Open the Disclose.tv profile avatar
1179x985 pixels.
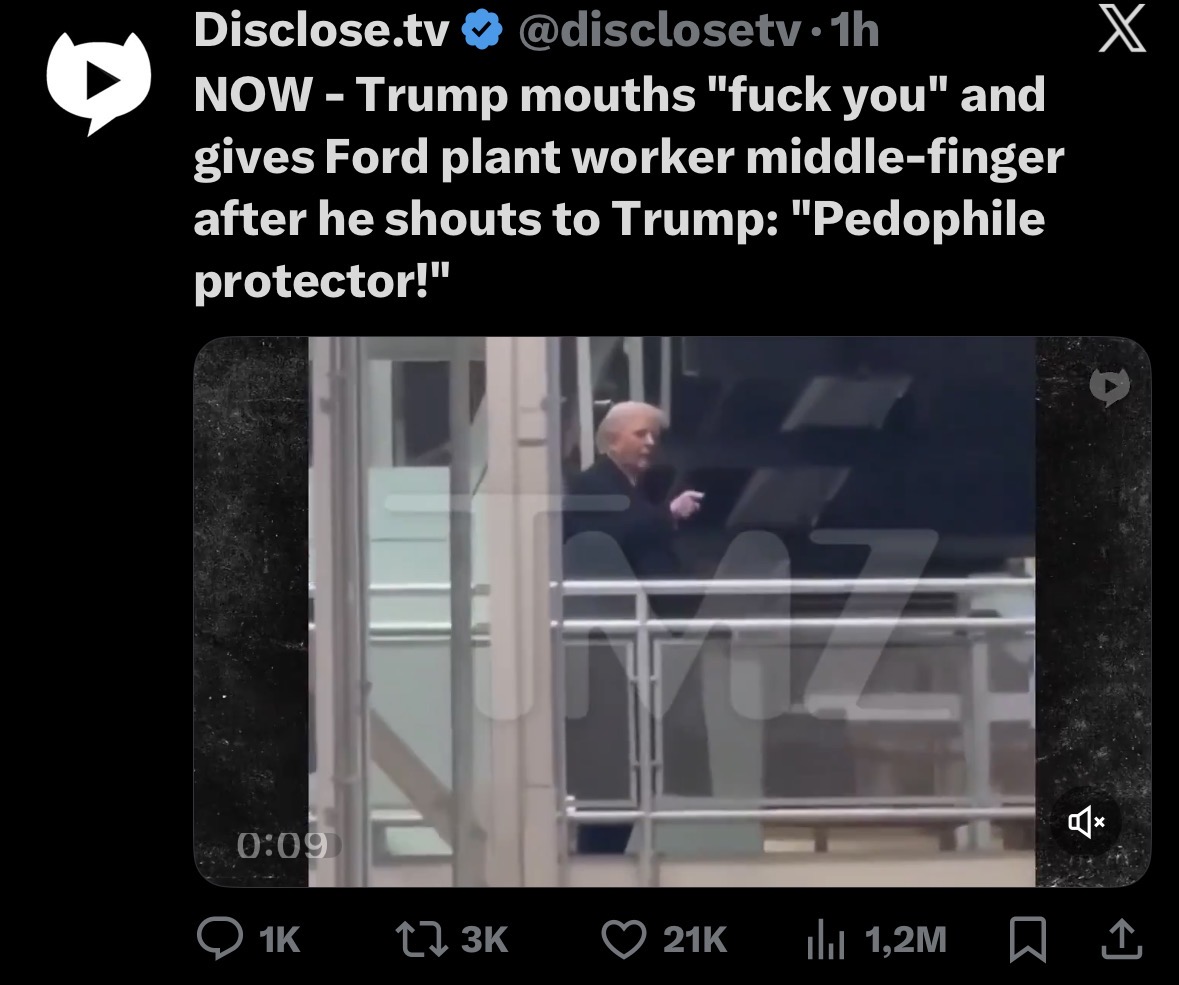(99, 81)
